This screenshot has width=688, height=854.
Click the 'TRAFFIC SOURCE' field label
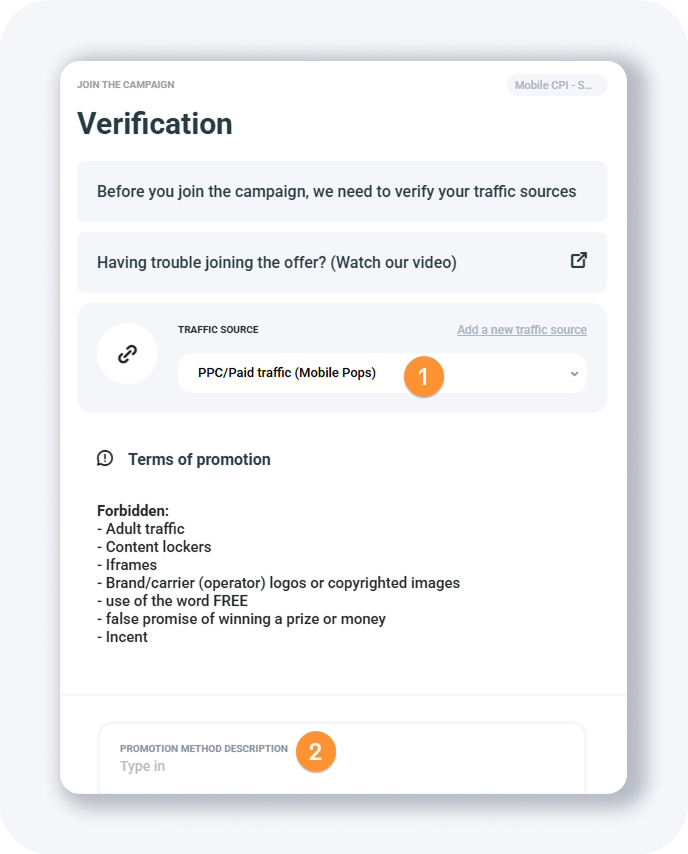218,330
